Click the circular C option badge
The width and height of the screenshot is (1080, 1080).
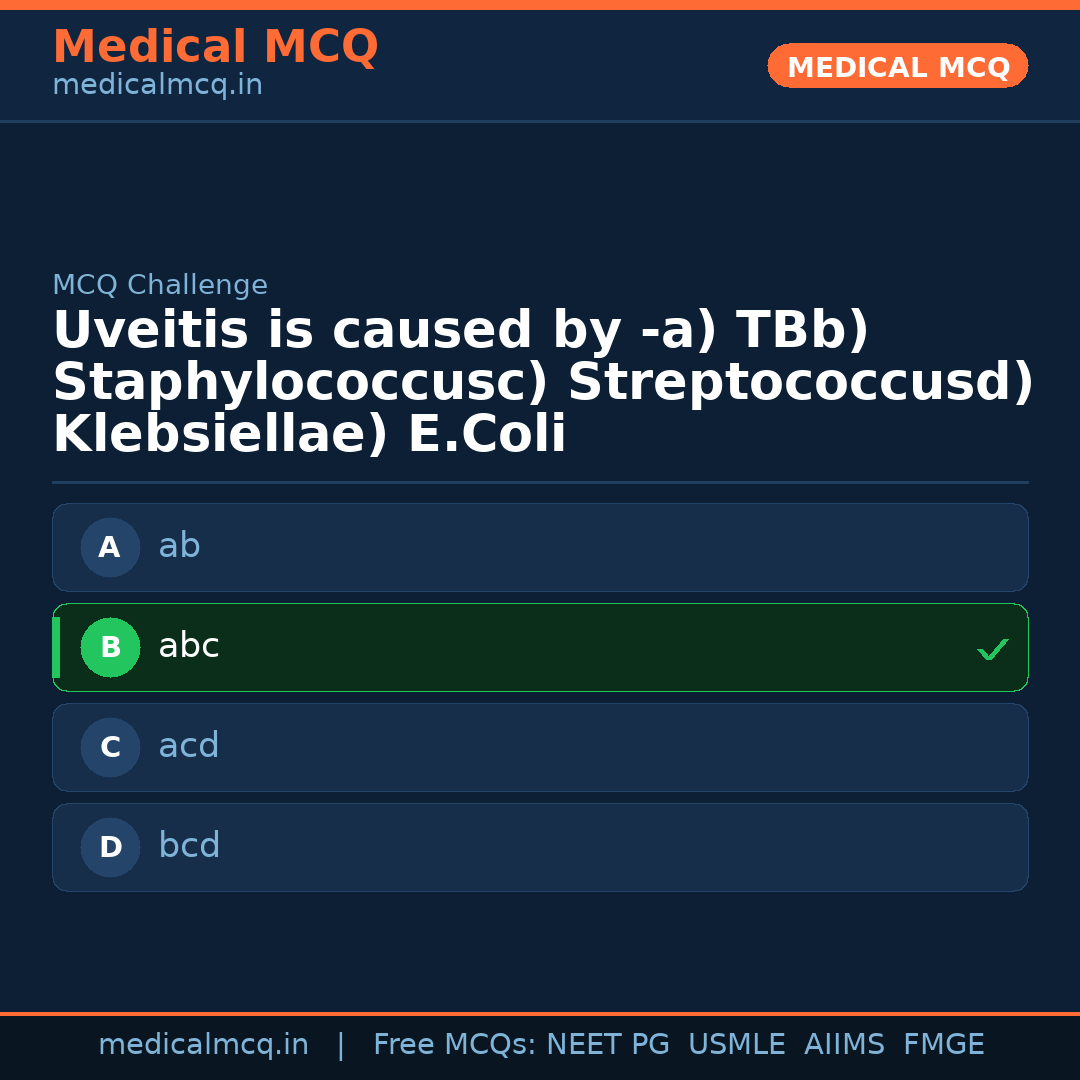pyautogui.click(x=110, y=747)
